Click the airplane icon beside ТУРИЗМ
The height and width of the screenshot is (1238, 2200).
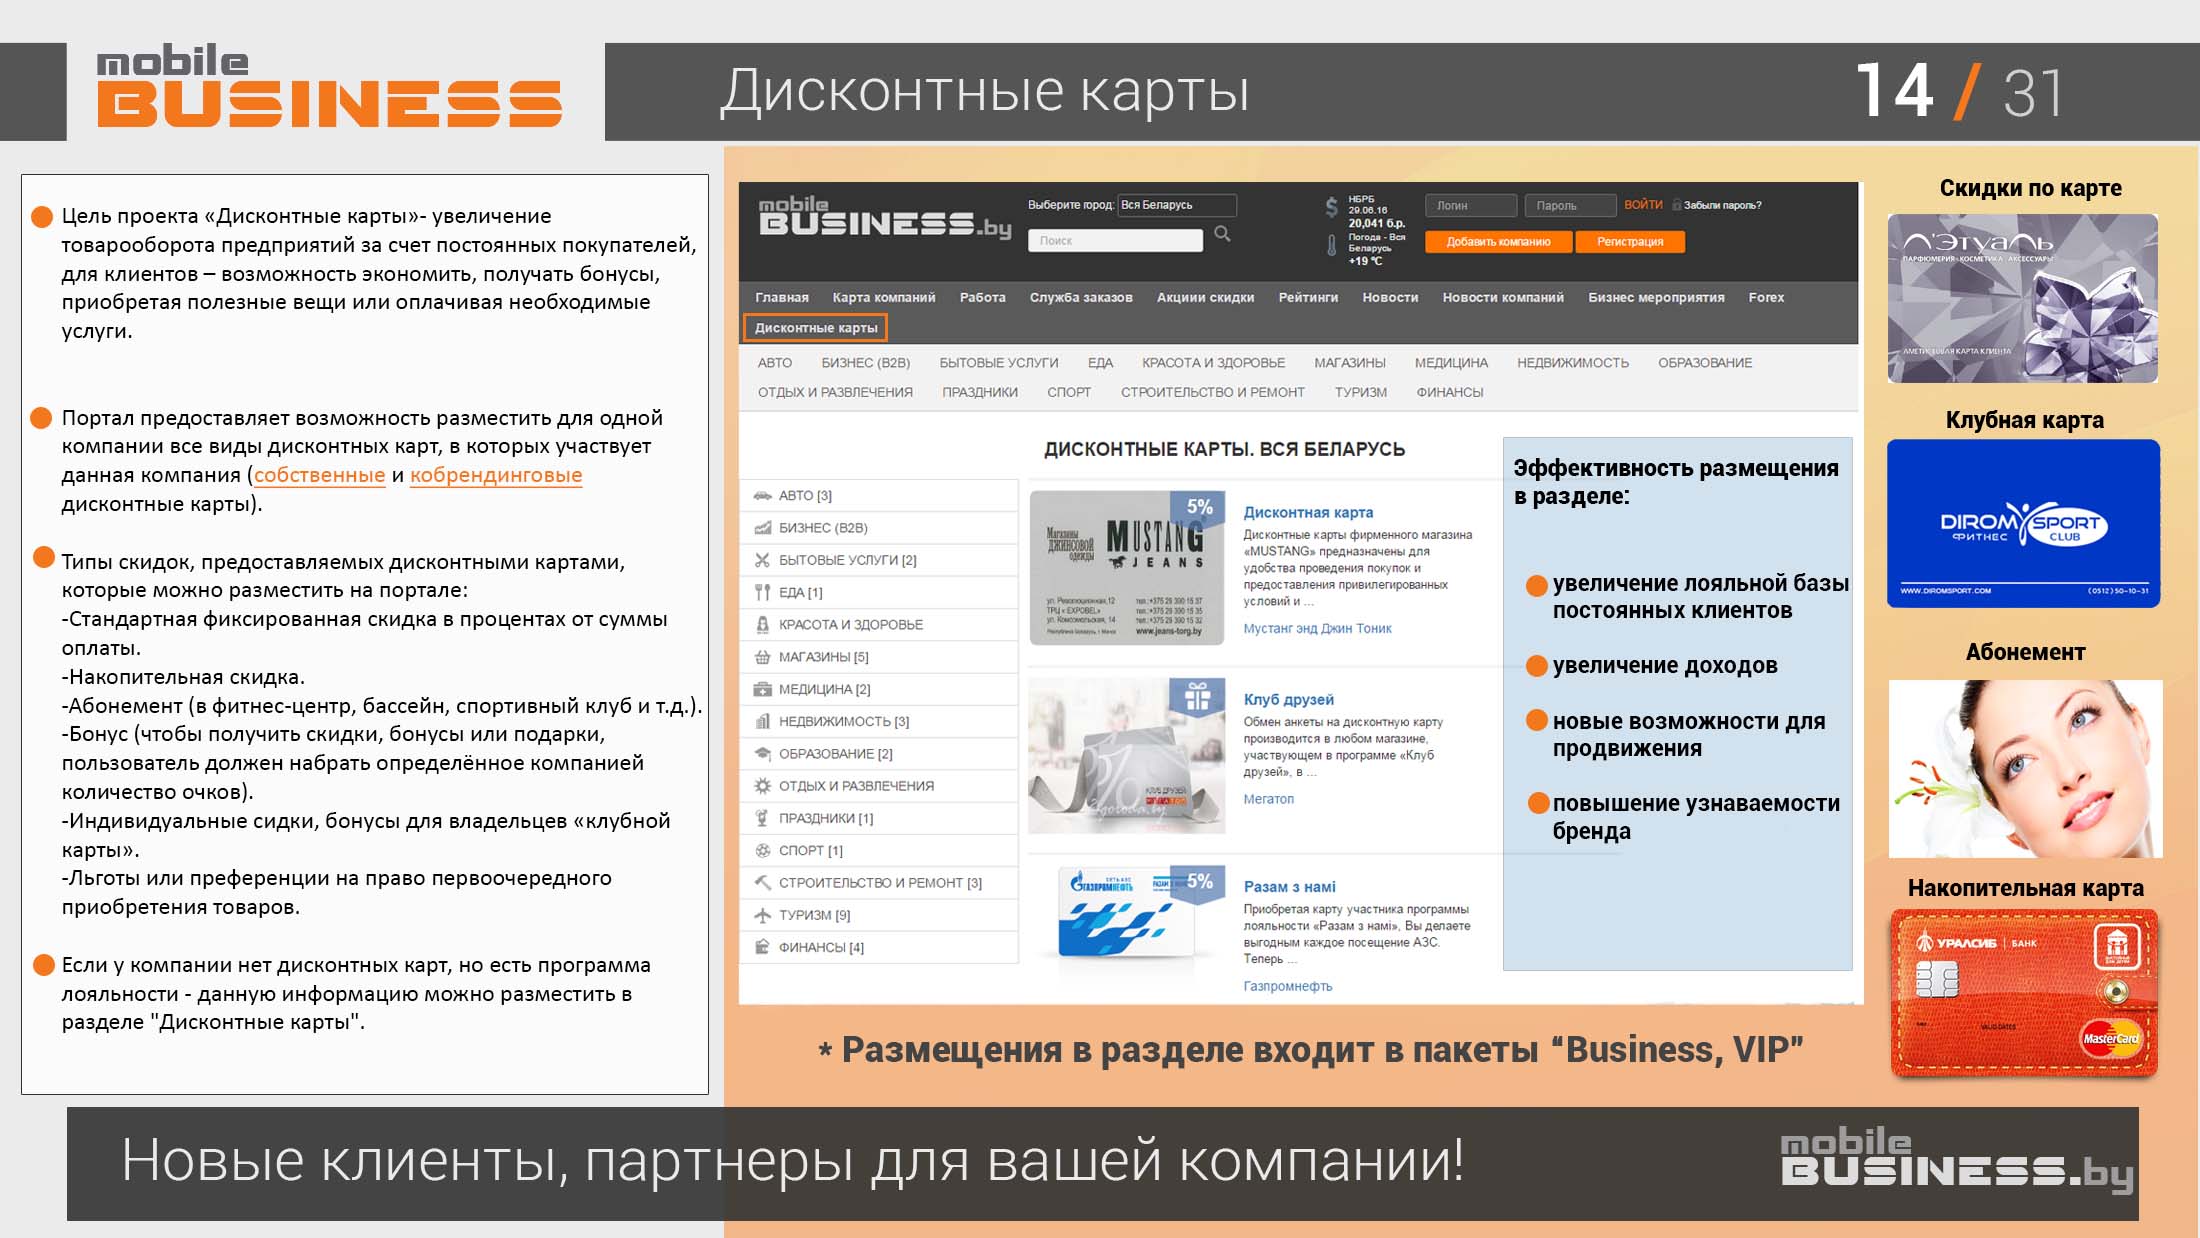tap(762, 915)
